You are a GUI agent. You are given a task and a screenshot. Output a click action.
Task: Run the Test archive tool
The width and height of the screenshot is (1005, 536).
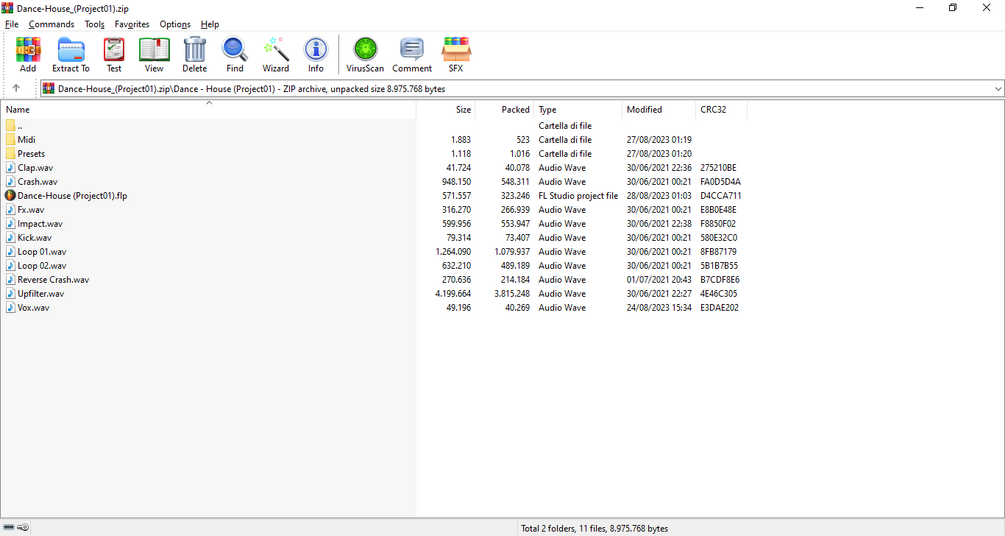click(114, 54)
